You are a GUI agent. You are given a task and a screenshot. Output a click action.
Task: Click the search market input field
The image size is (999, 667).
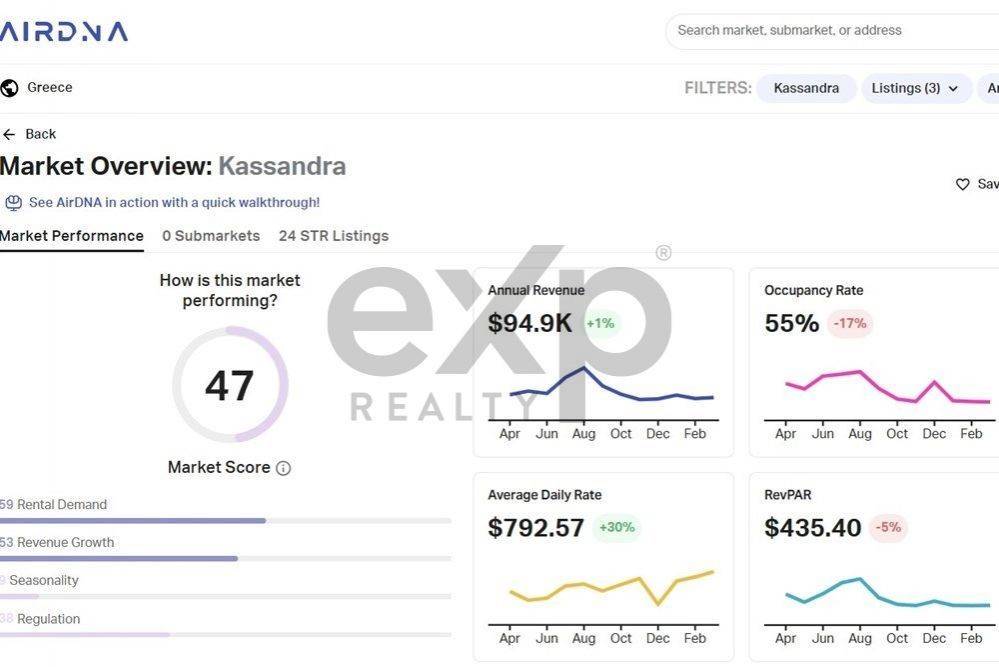click(830, 31)
